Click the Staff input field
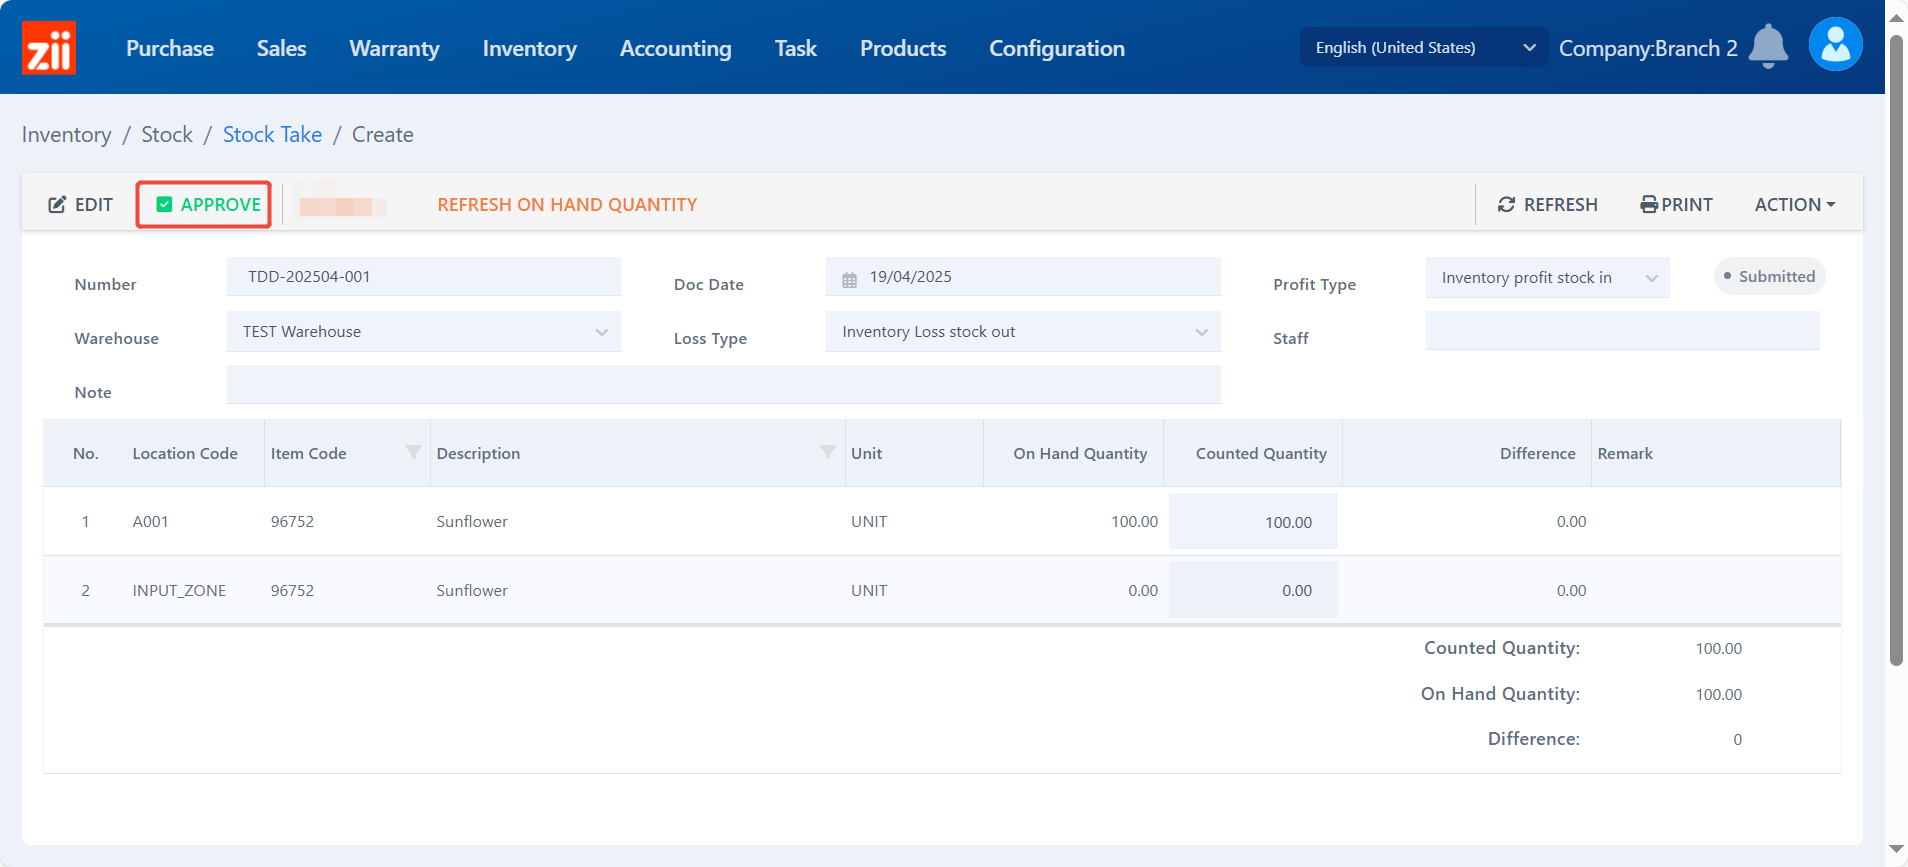 1622,330
